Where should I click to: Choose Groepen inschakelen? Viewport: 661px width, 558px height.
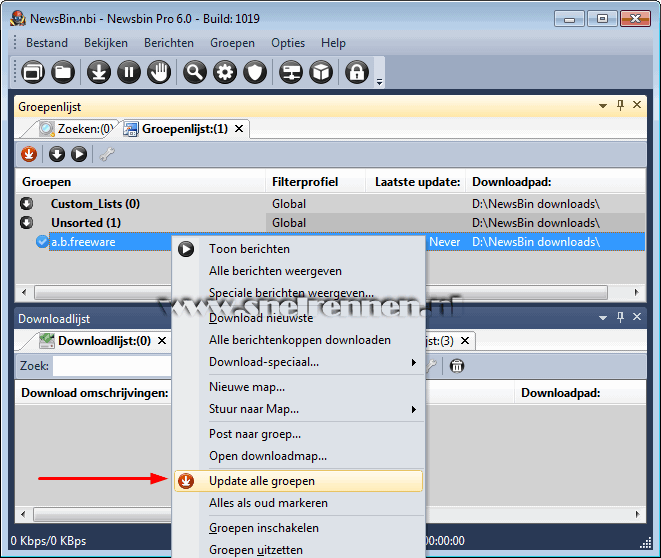pyautogui.click(x=298, y=528)
